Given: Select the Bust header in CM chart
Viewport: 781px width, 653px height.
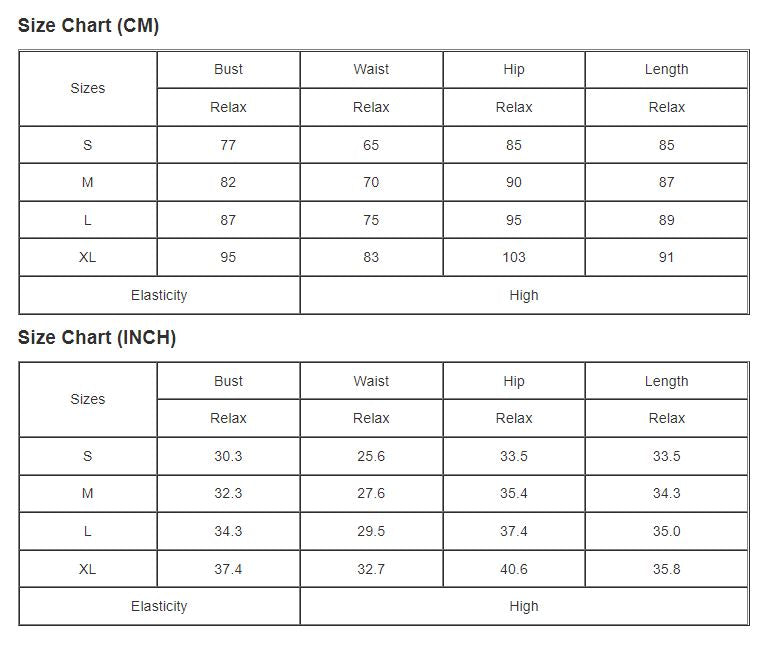Looking at the screenshot, I should [x=228, y=69].
